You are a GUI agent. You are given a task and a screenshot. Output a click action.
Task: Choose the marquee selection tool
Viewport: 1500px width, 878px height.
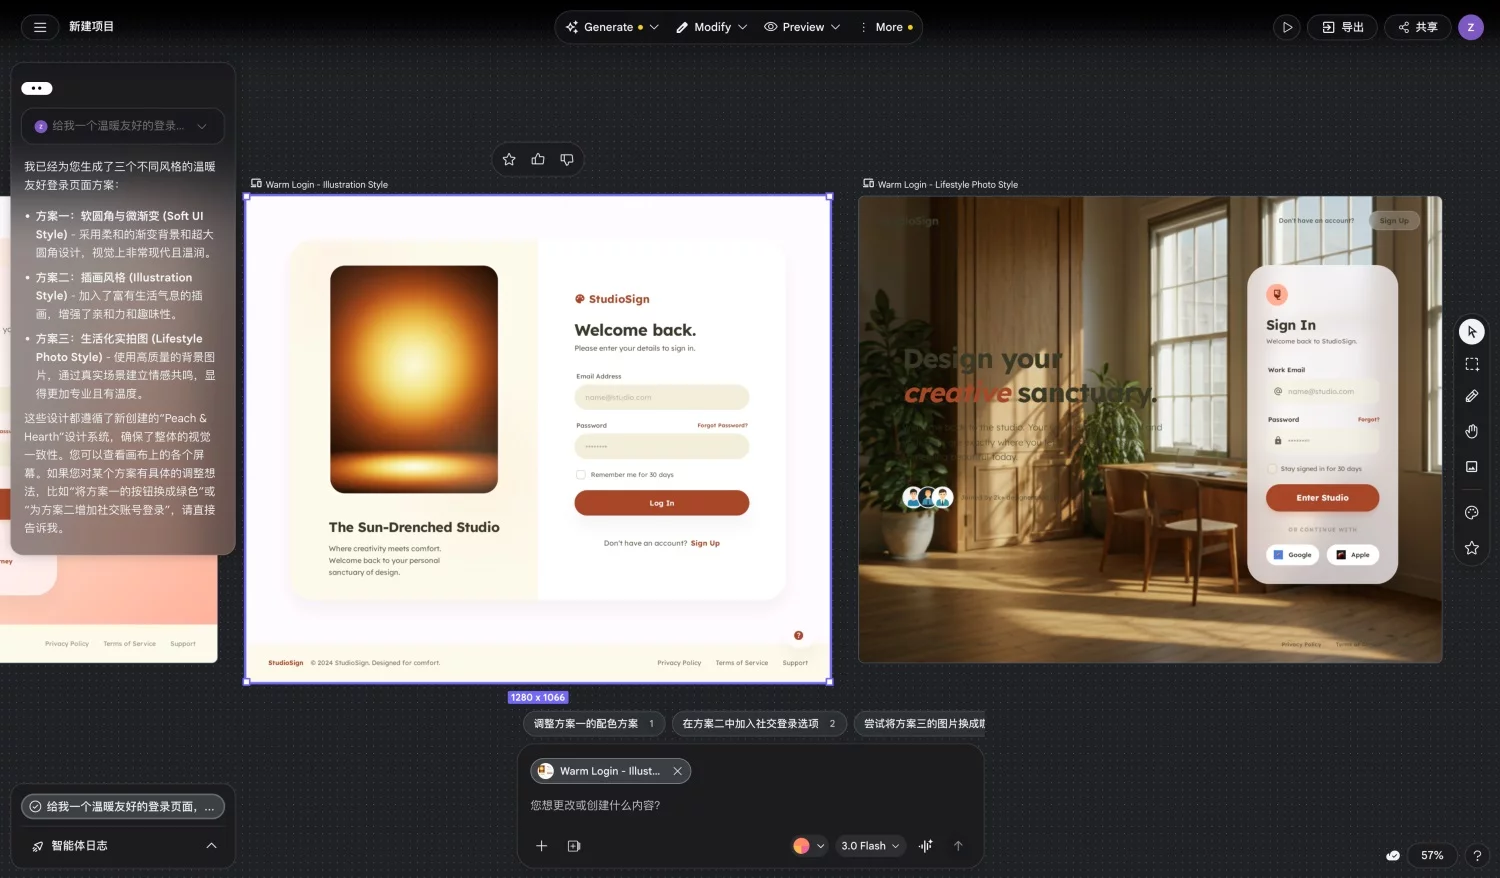point(1471,364)
